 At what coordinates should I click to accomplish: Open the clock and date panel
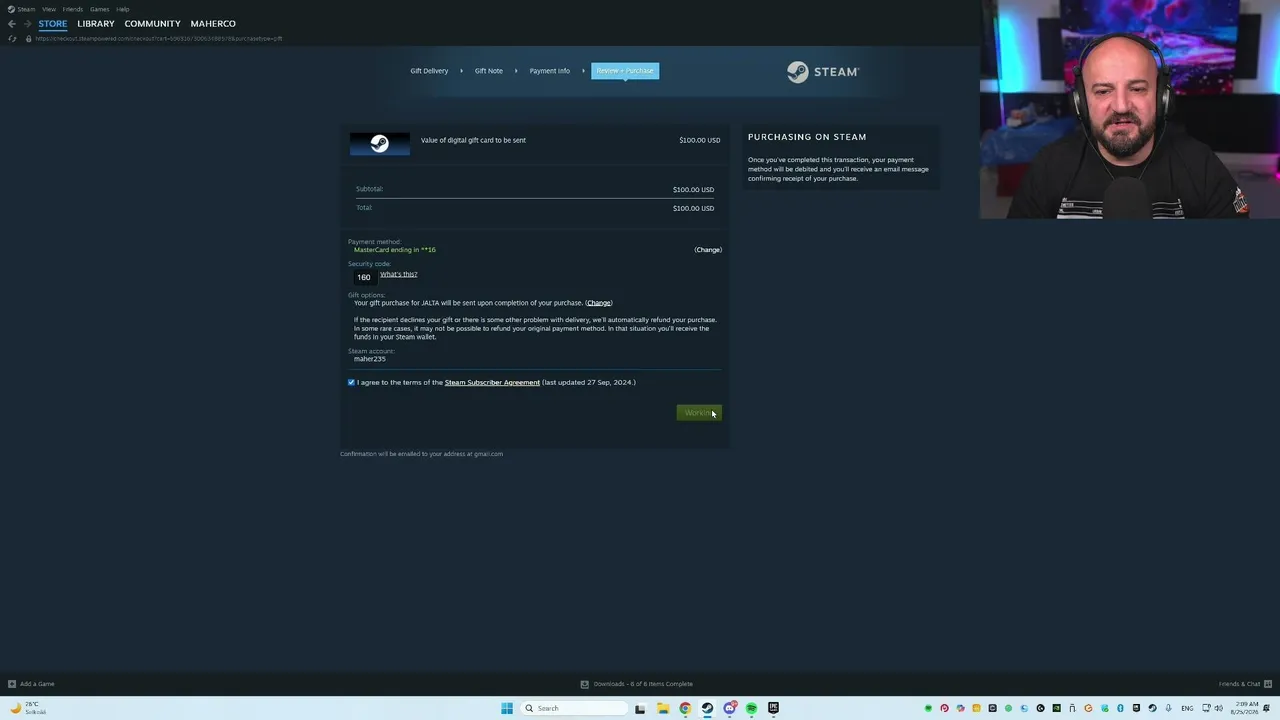click(x=1246, y=708)
